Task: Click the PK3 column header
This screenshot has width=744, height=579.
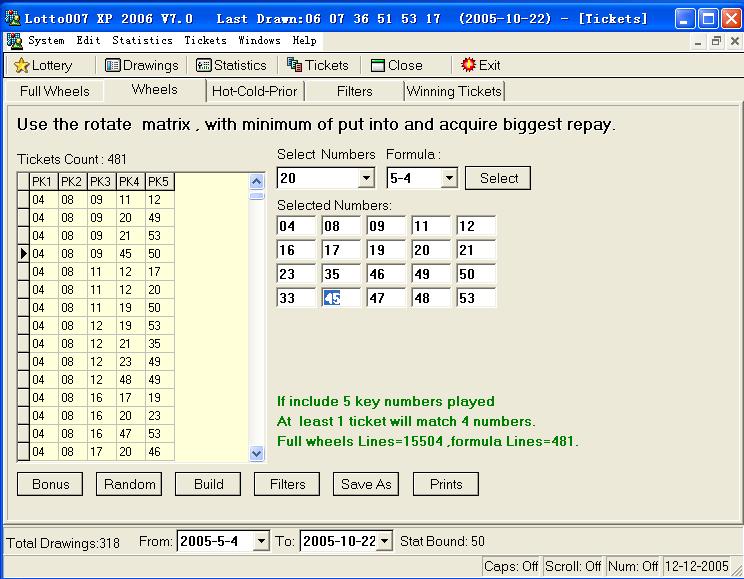Action: coord(102,182)
